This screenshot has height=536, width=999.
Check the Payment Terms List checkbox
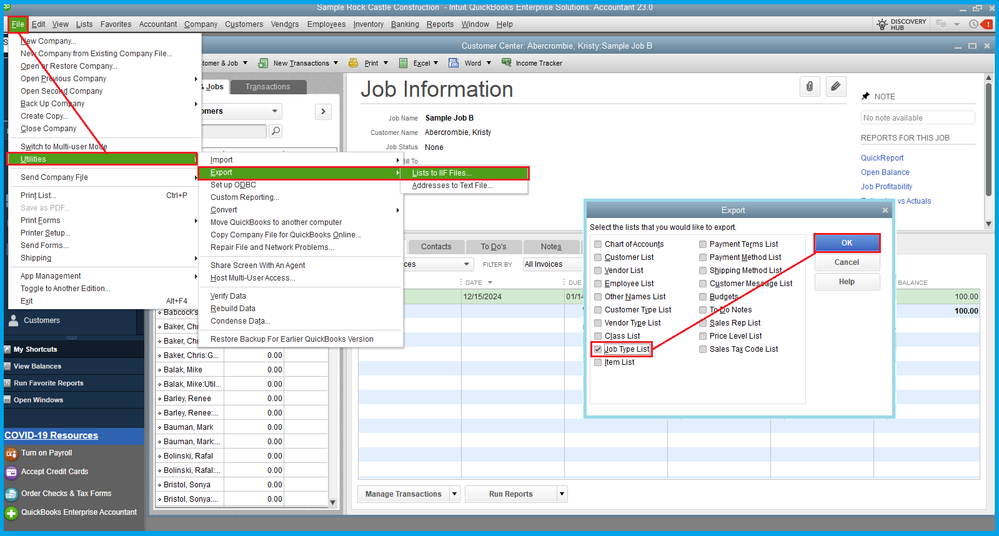[x=703, y=244]
